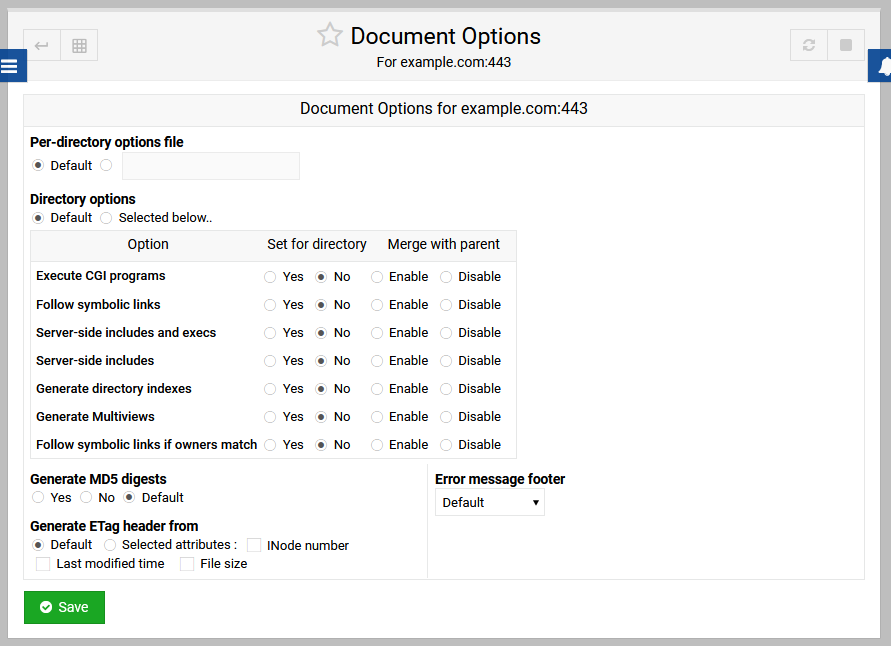
Task: Click the back arrow icon
Action: pyautogui.click(x=41, y=45)
